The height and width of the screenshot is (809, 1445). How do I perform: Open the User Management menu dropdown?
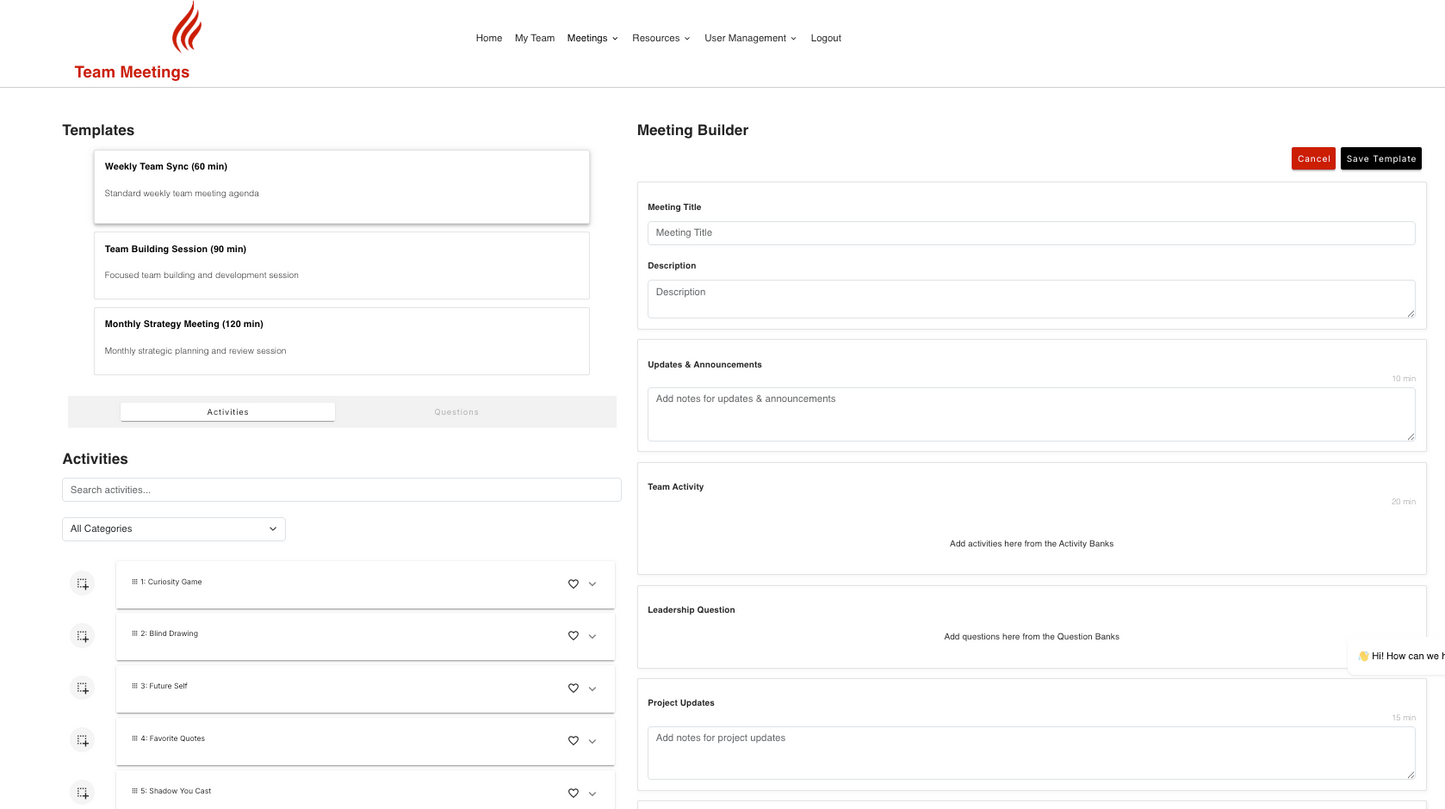750,38
